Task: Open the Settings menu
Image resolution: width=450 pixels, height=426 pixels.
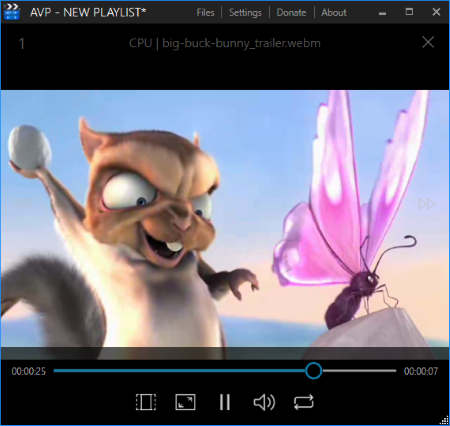Action: (245, 13)
